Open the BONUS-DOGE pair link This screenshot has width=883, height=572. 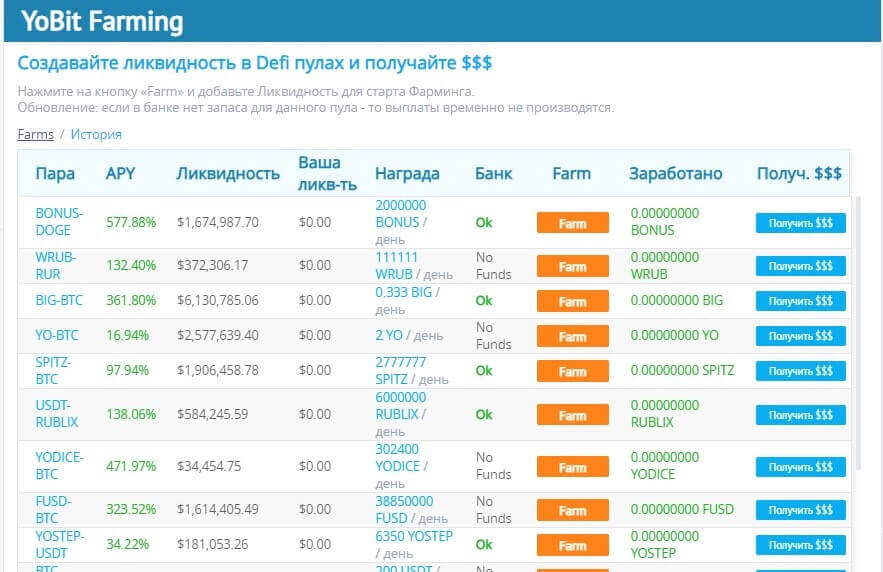pyautogui.click(x=59, y=221)
